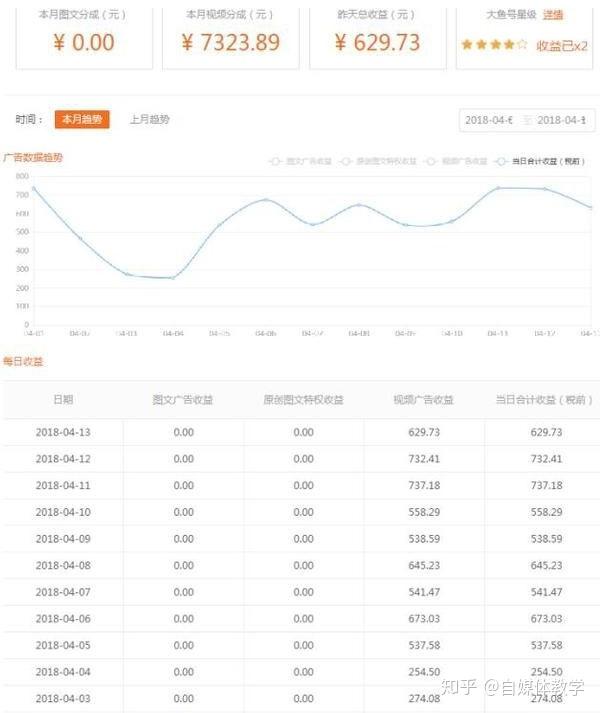Click the 视频广告收益 column header
The width and height of the screenshot is (600, 713).
(x=424, y=399)
